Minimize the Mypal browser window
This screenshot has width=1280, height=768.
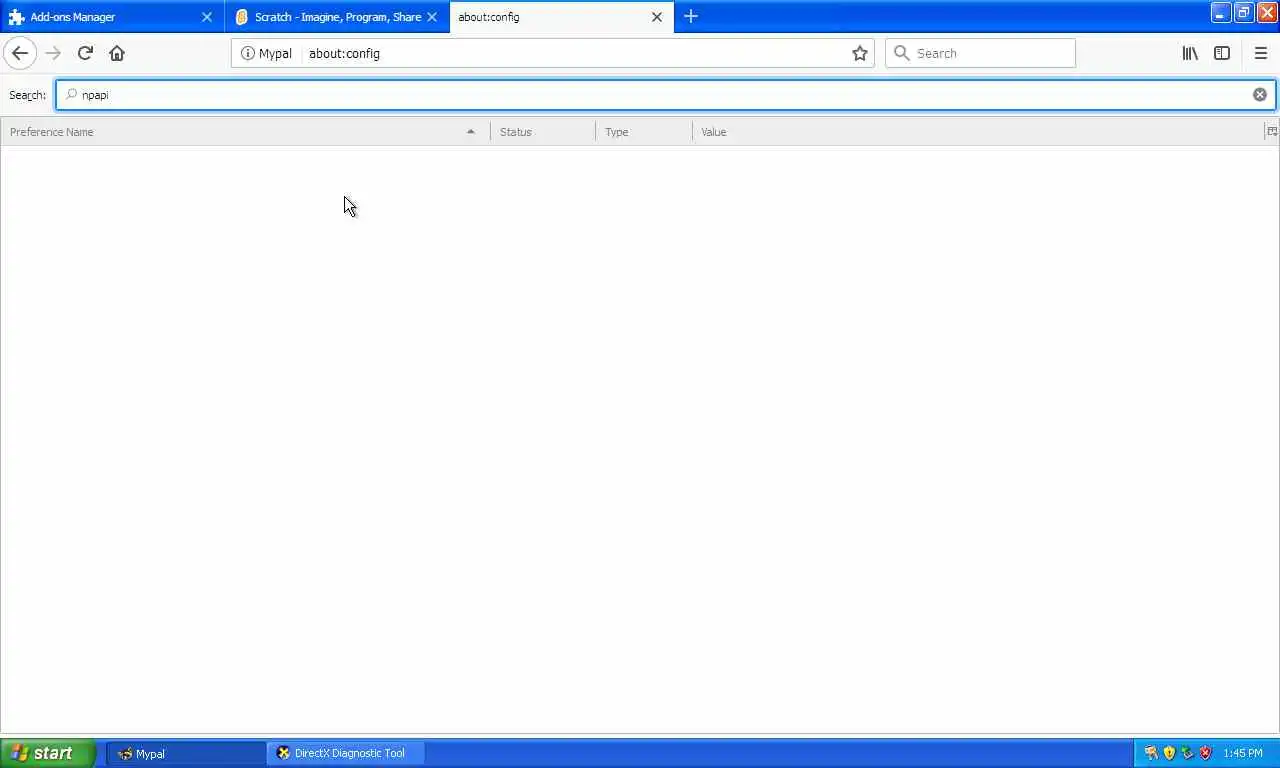pyautogui.click(x=1221, y=13)
